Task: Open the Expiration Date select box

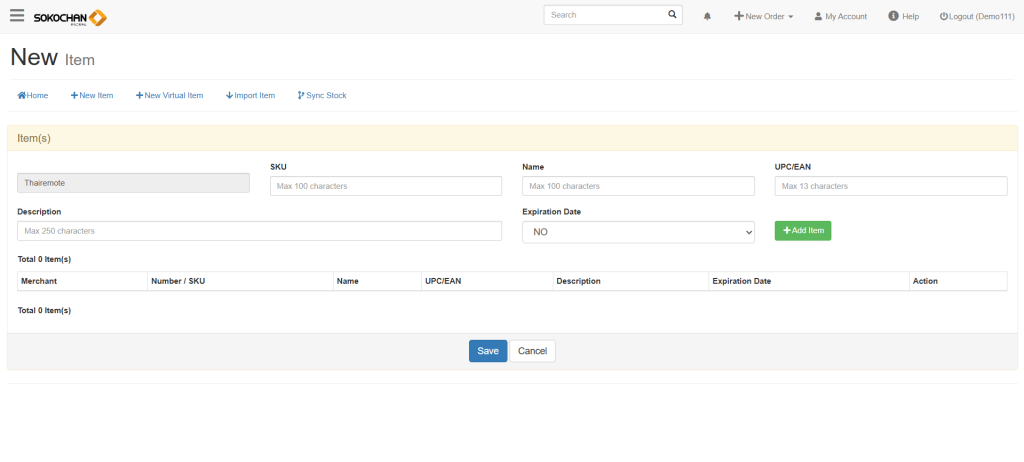Action: (x=638, y=231)
